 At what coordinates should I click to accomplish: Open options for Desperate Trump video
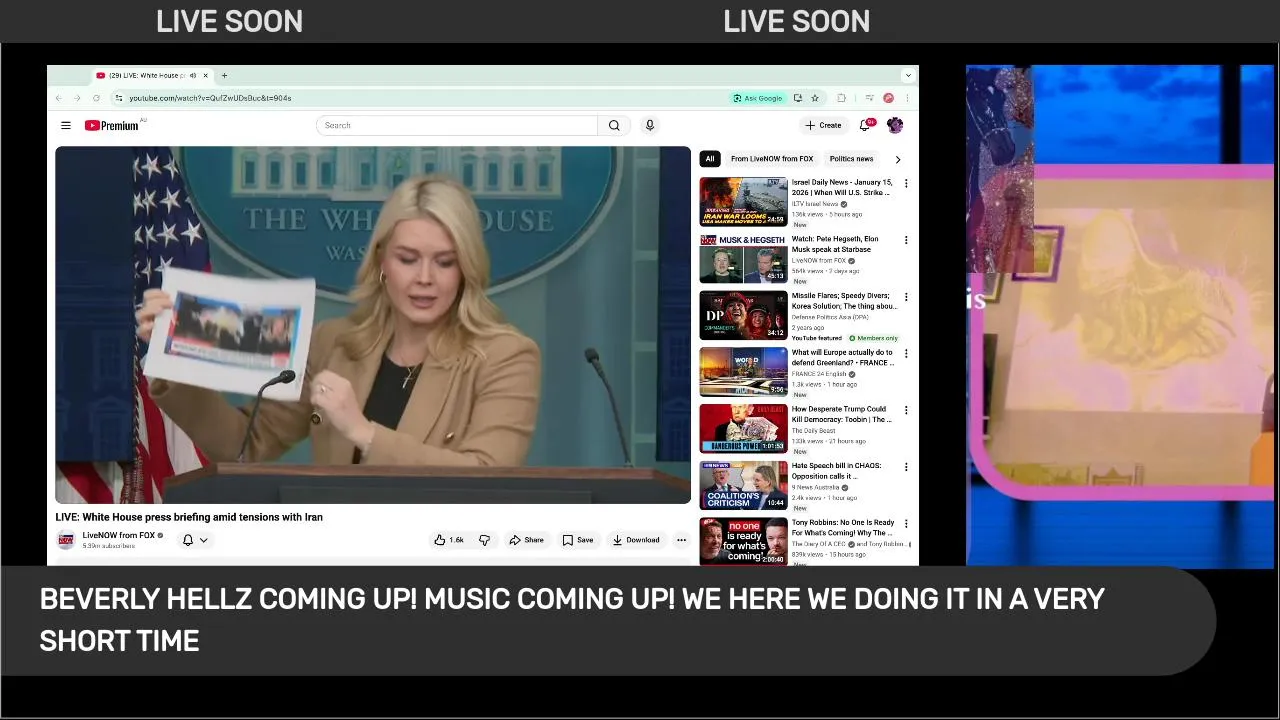(906, 411)
